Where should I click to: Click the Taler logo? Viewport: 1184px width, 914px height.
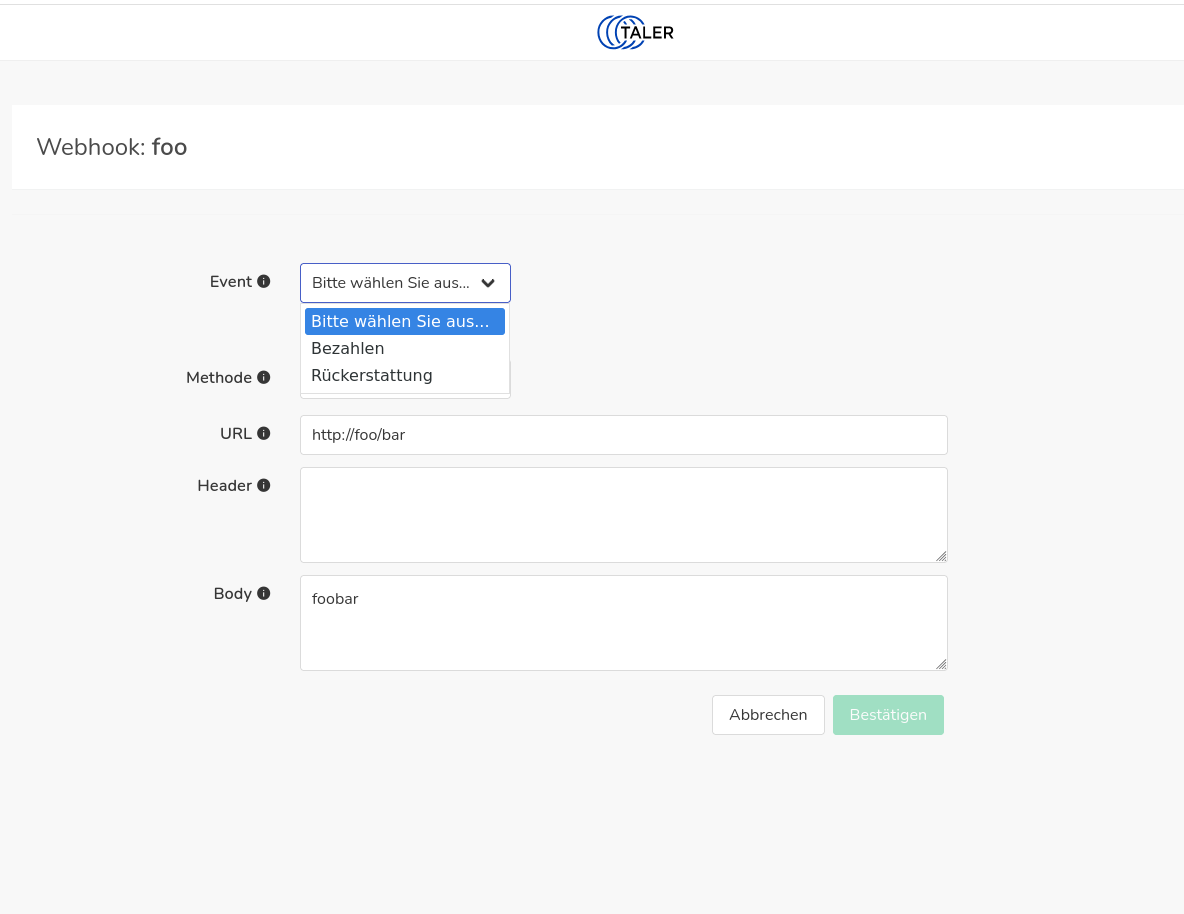[635, 32]
